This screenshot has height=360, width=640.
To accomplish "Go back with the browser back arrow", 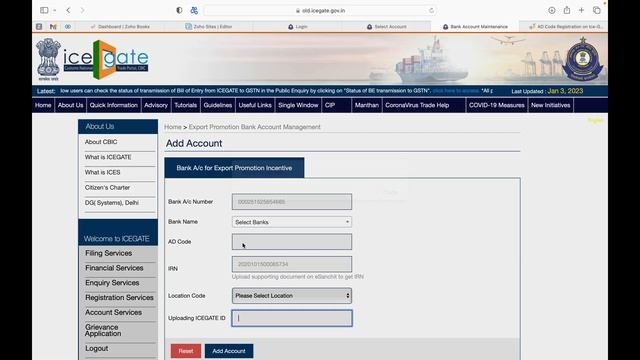I will click(68, 10).
